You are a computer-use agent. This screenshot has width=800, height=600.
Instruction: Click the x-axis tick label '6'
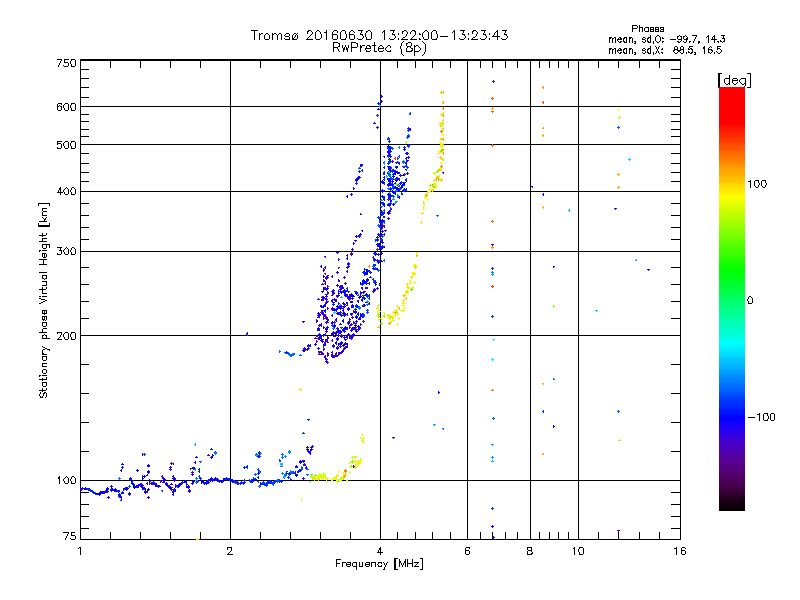pos(467,551)
